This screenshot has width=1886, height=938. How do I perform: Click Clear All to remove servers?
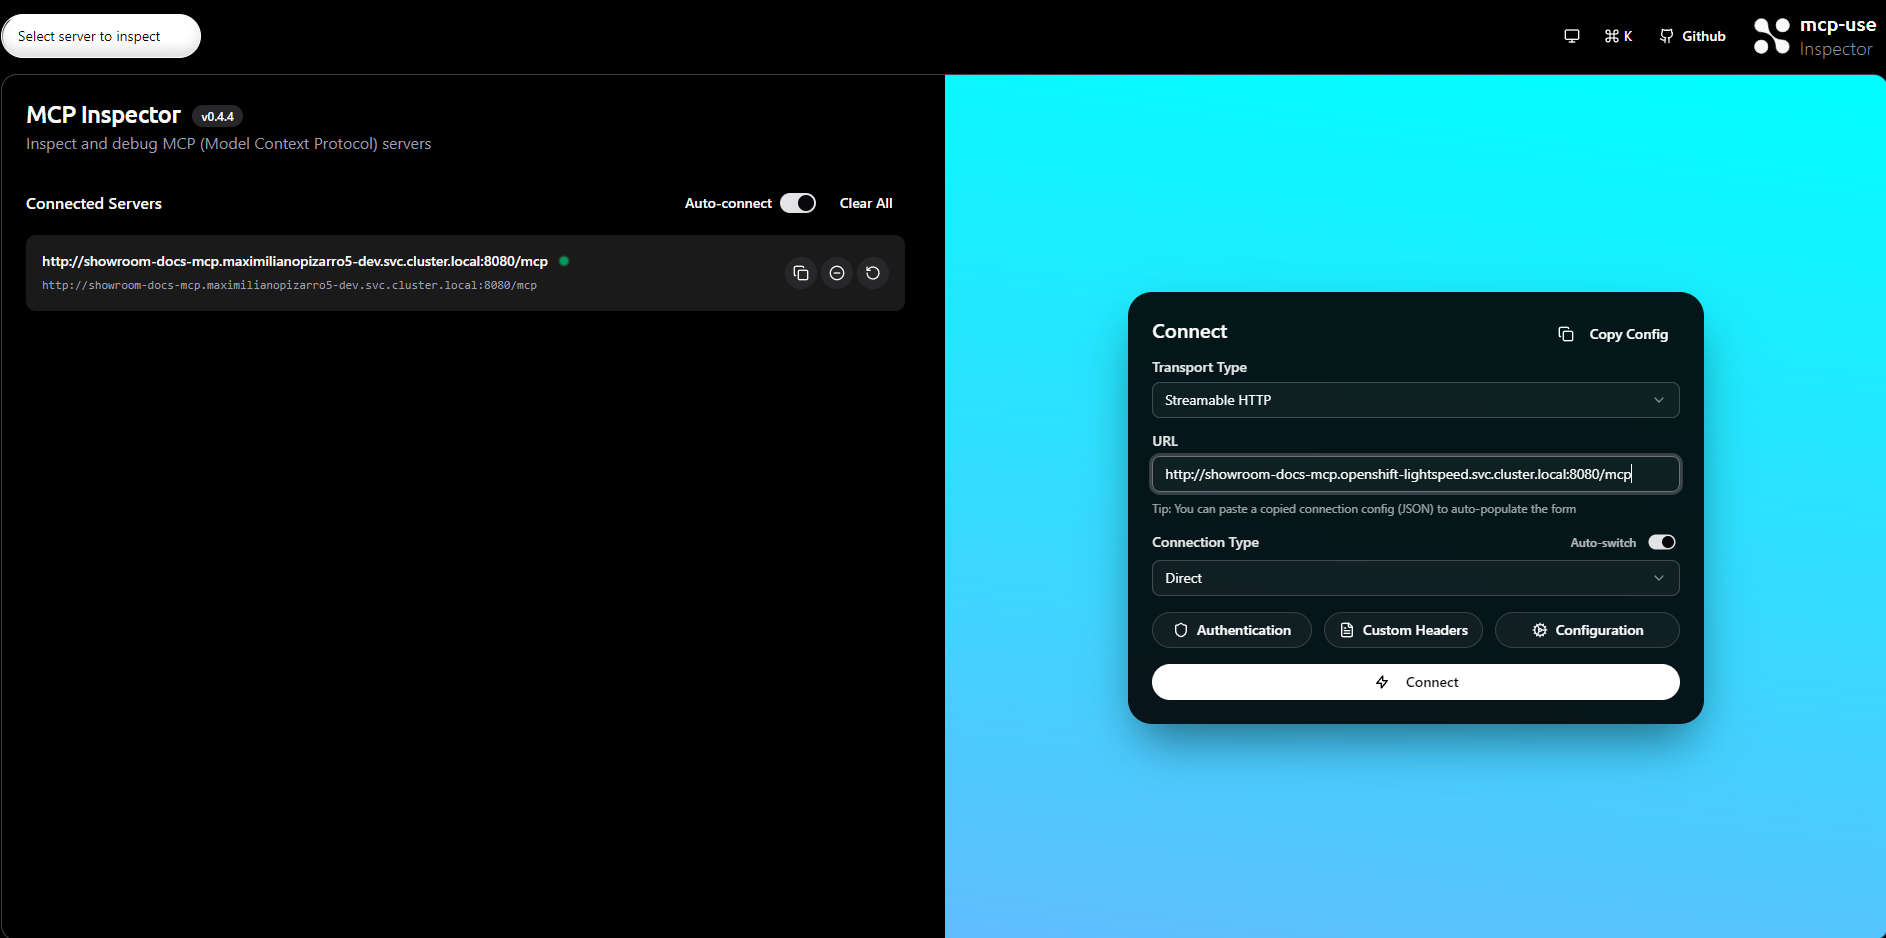pos(866,202)
